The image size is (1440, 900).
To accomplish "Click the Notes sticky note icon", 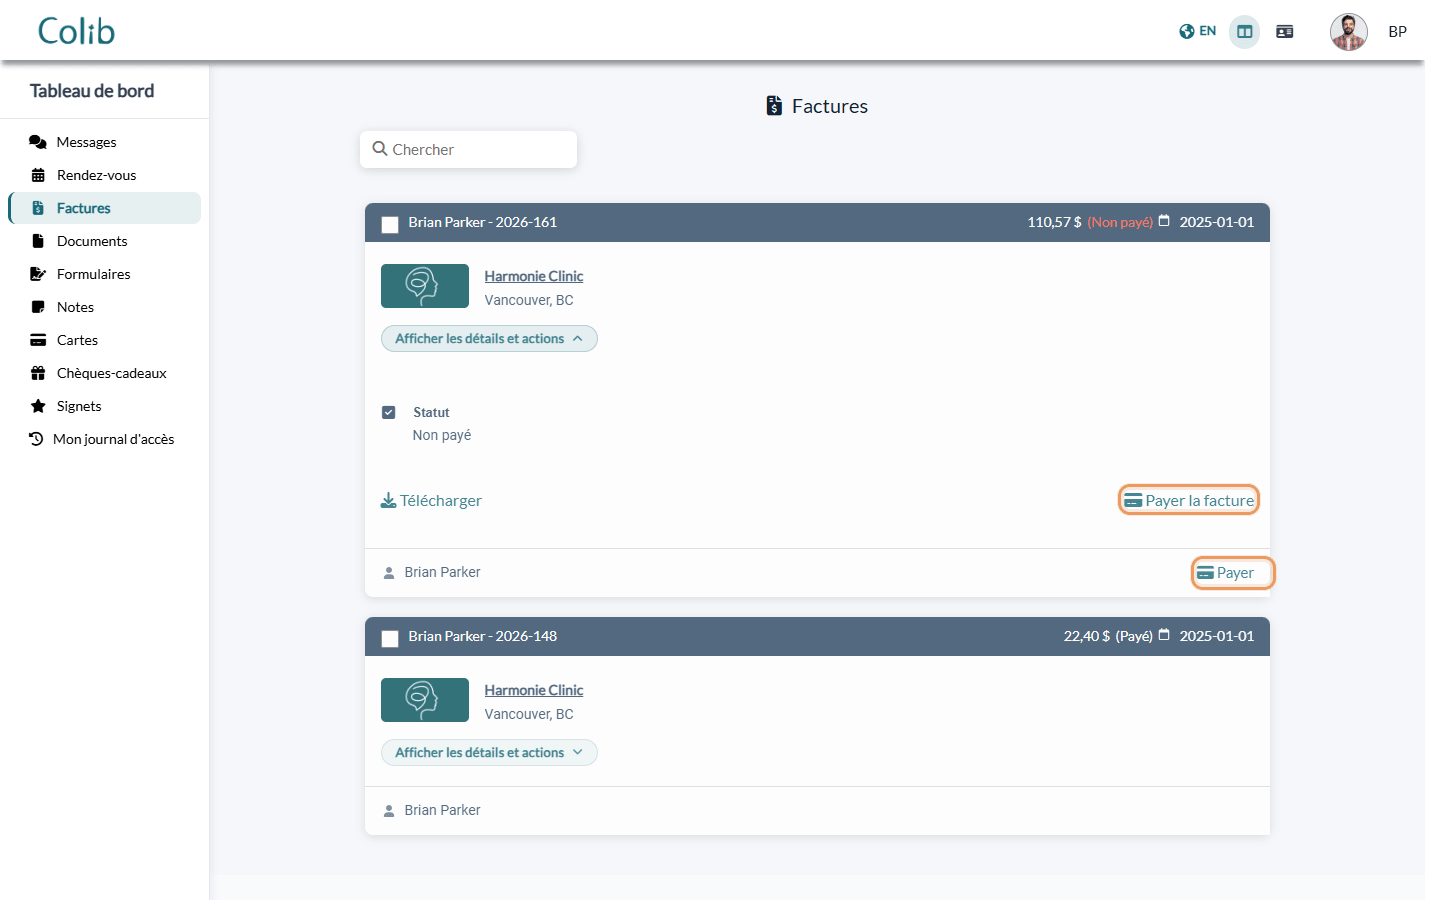I will (x=38, y=307).
